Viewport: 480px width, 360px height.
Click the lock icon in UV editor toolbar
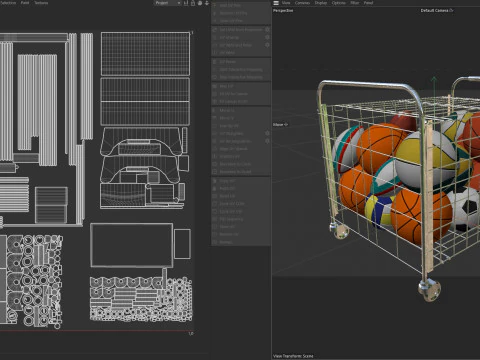point(193,3)
